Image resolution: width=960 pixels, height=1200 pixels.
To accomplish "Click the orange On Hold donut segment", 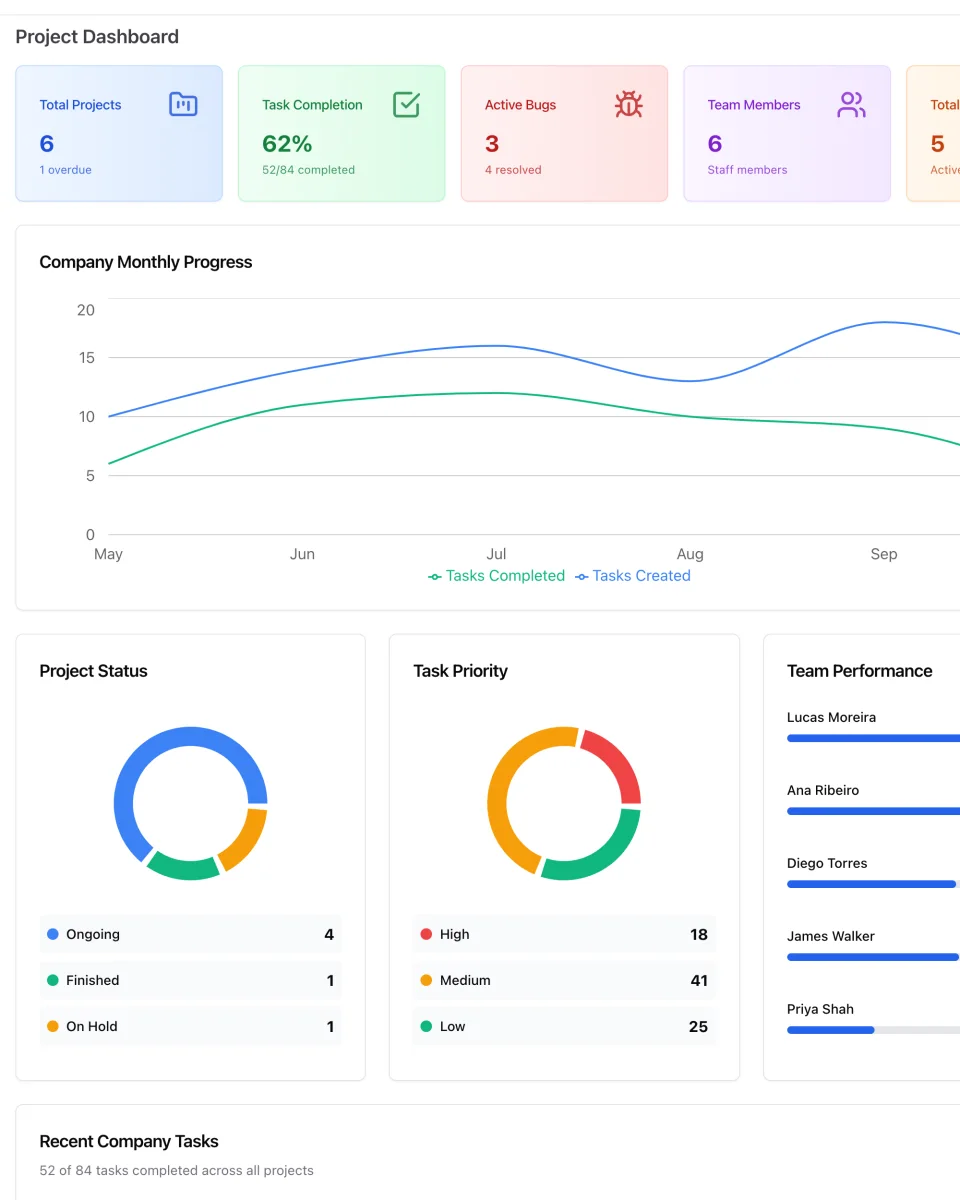I will 247,842.
